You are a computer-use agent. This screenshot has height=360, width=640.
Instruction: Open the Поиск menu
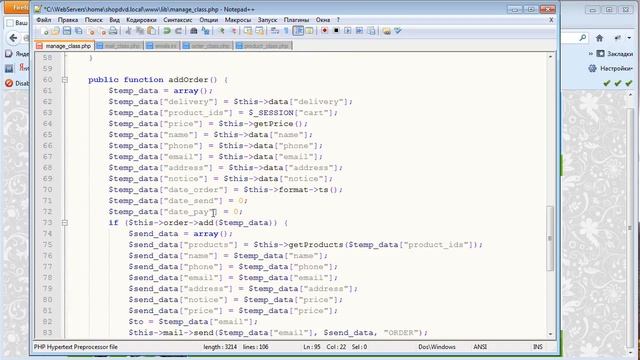coord(94,20)
